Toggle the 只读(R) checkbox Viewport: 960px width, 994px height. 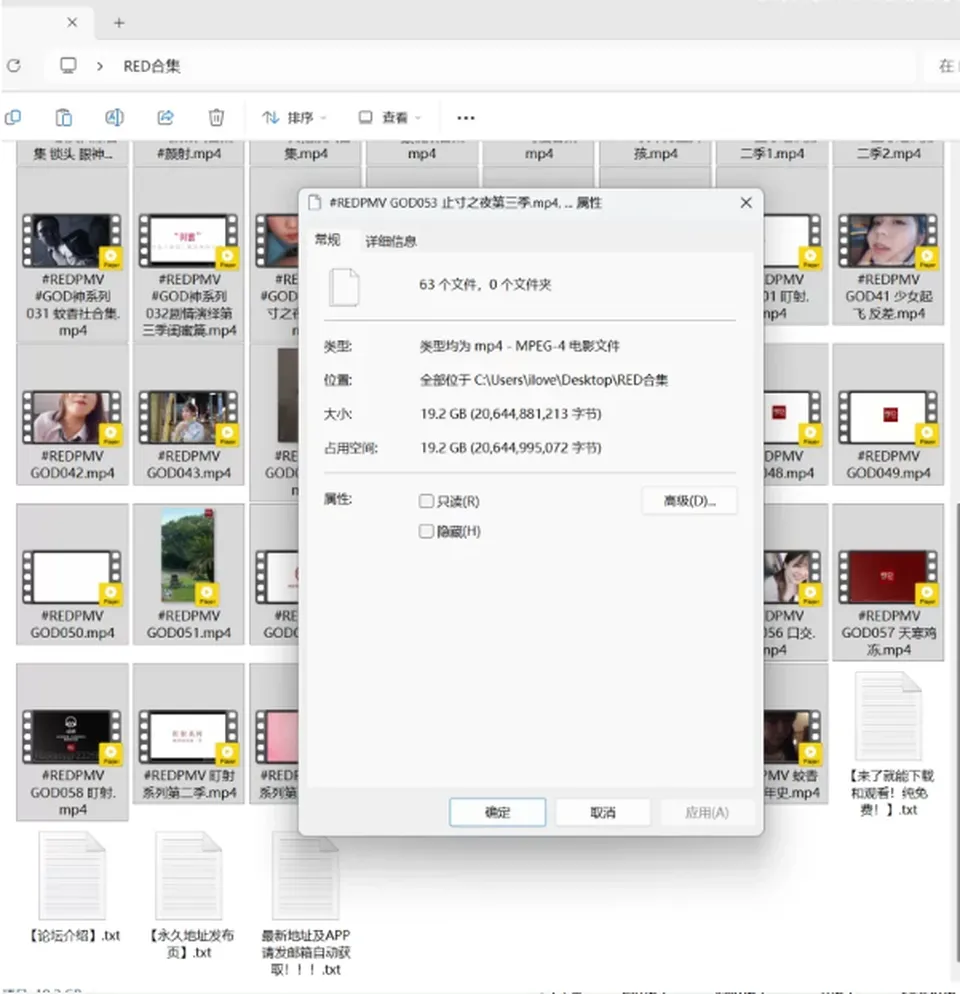[426, 501]
